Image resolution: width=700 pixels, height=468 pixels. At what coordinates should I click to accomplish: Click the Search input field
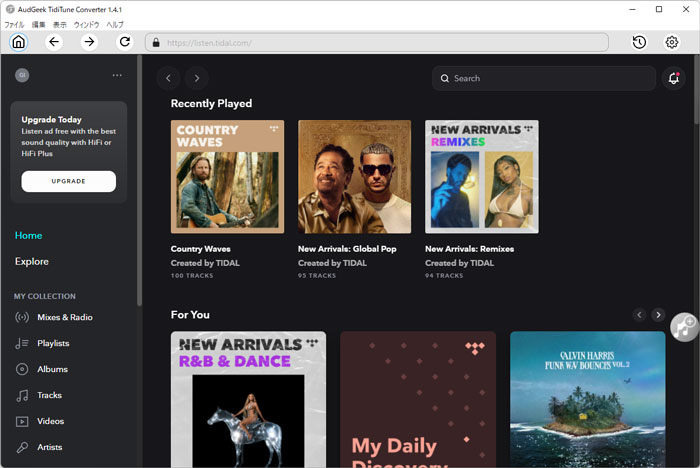[x=544, y=78]
